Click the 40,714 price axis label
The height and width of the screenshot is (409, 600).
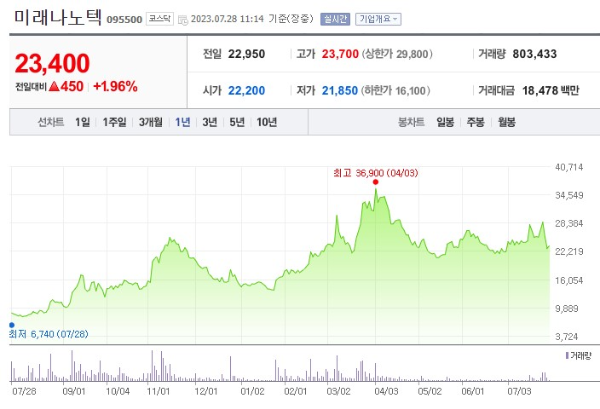point(569,167)
